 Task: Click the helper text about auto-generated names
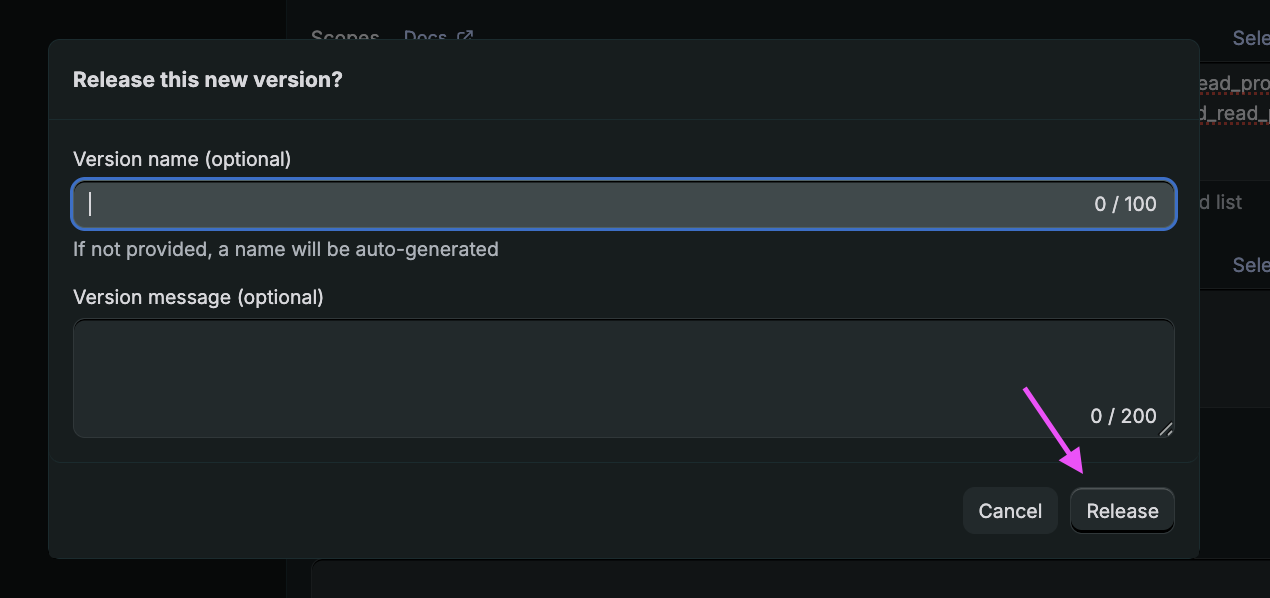[x=285, y=249]
